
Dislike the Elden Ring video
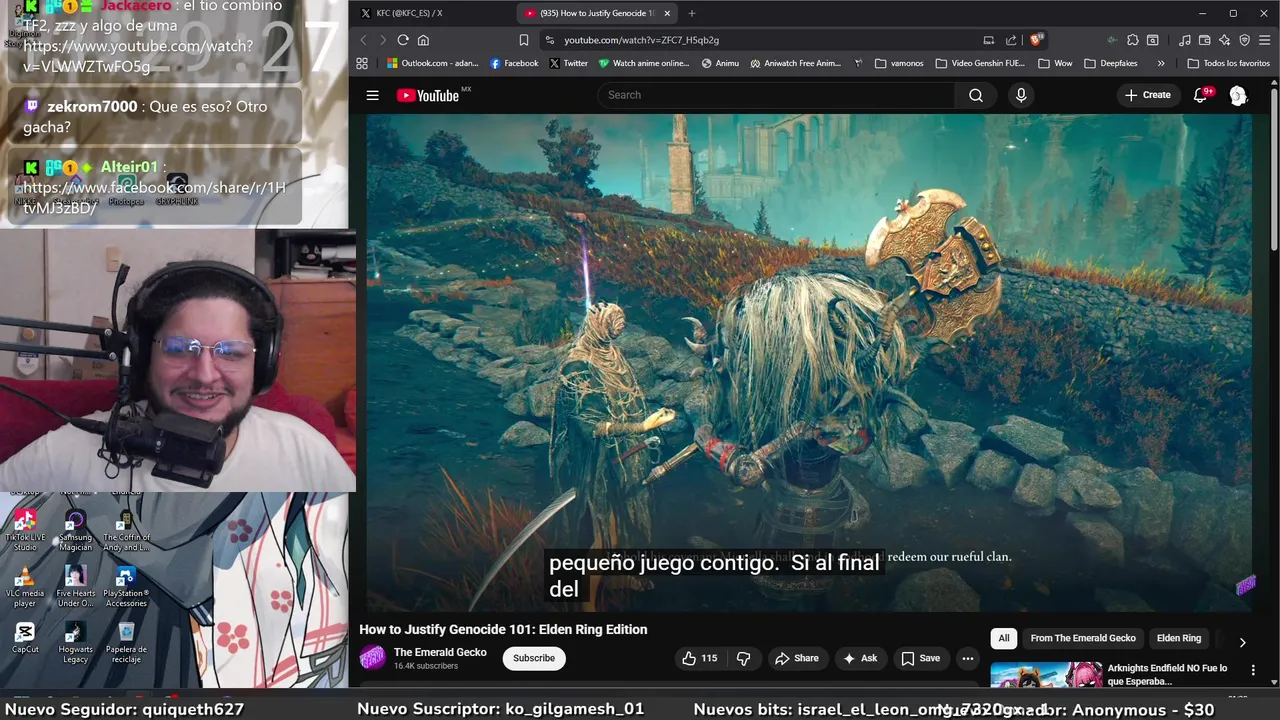coord(743,658)
